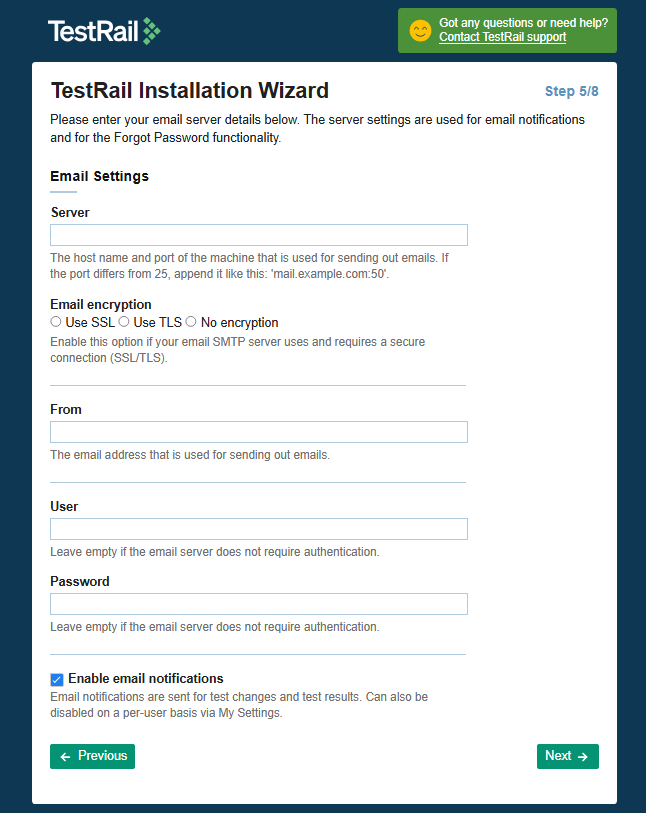This screenshot has width=646, height=813.
Task: Click the 'Got any questions or need help?' text
Action: click(523, 23)
